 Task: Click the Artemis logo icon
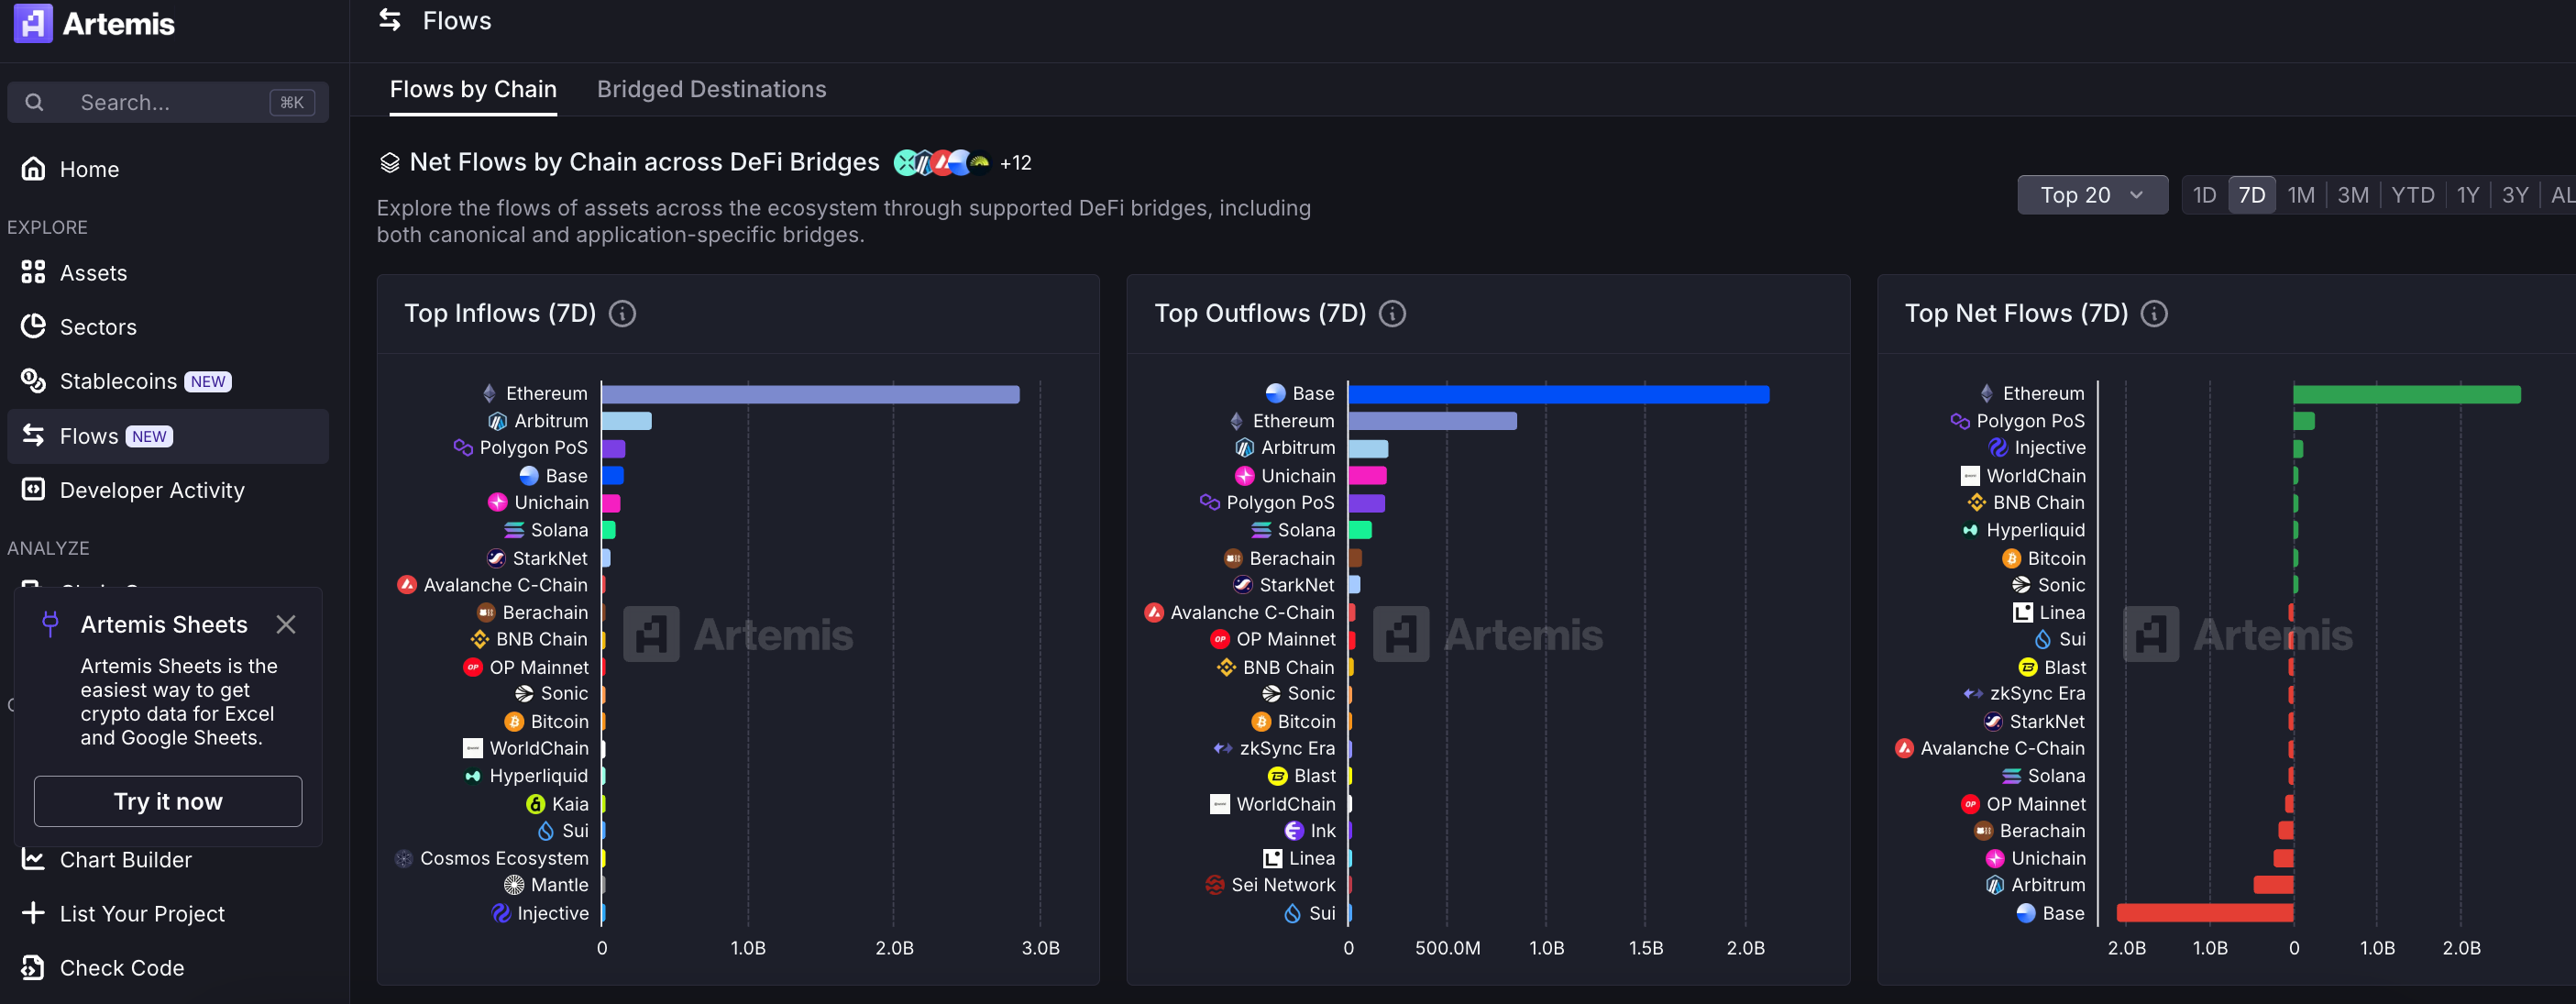(33, 22)
